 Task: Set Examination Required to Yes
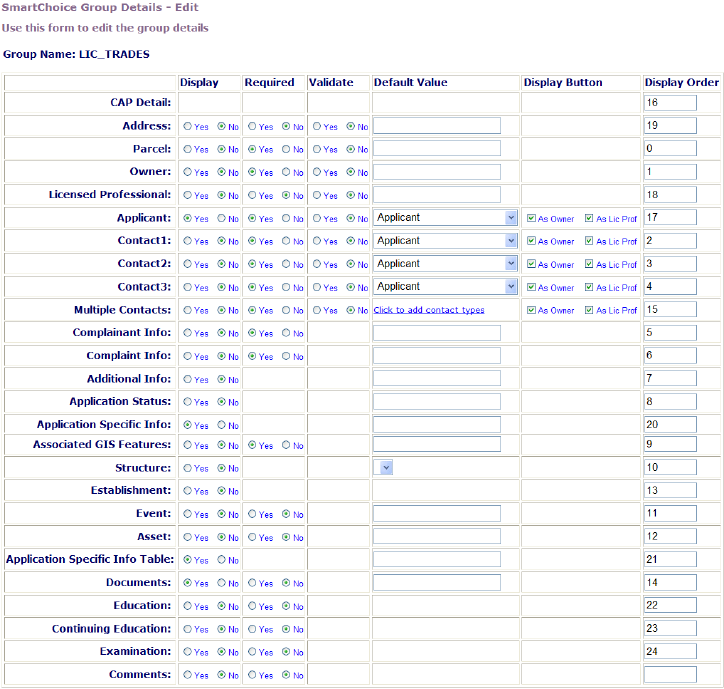(x=252, y=652)
